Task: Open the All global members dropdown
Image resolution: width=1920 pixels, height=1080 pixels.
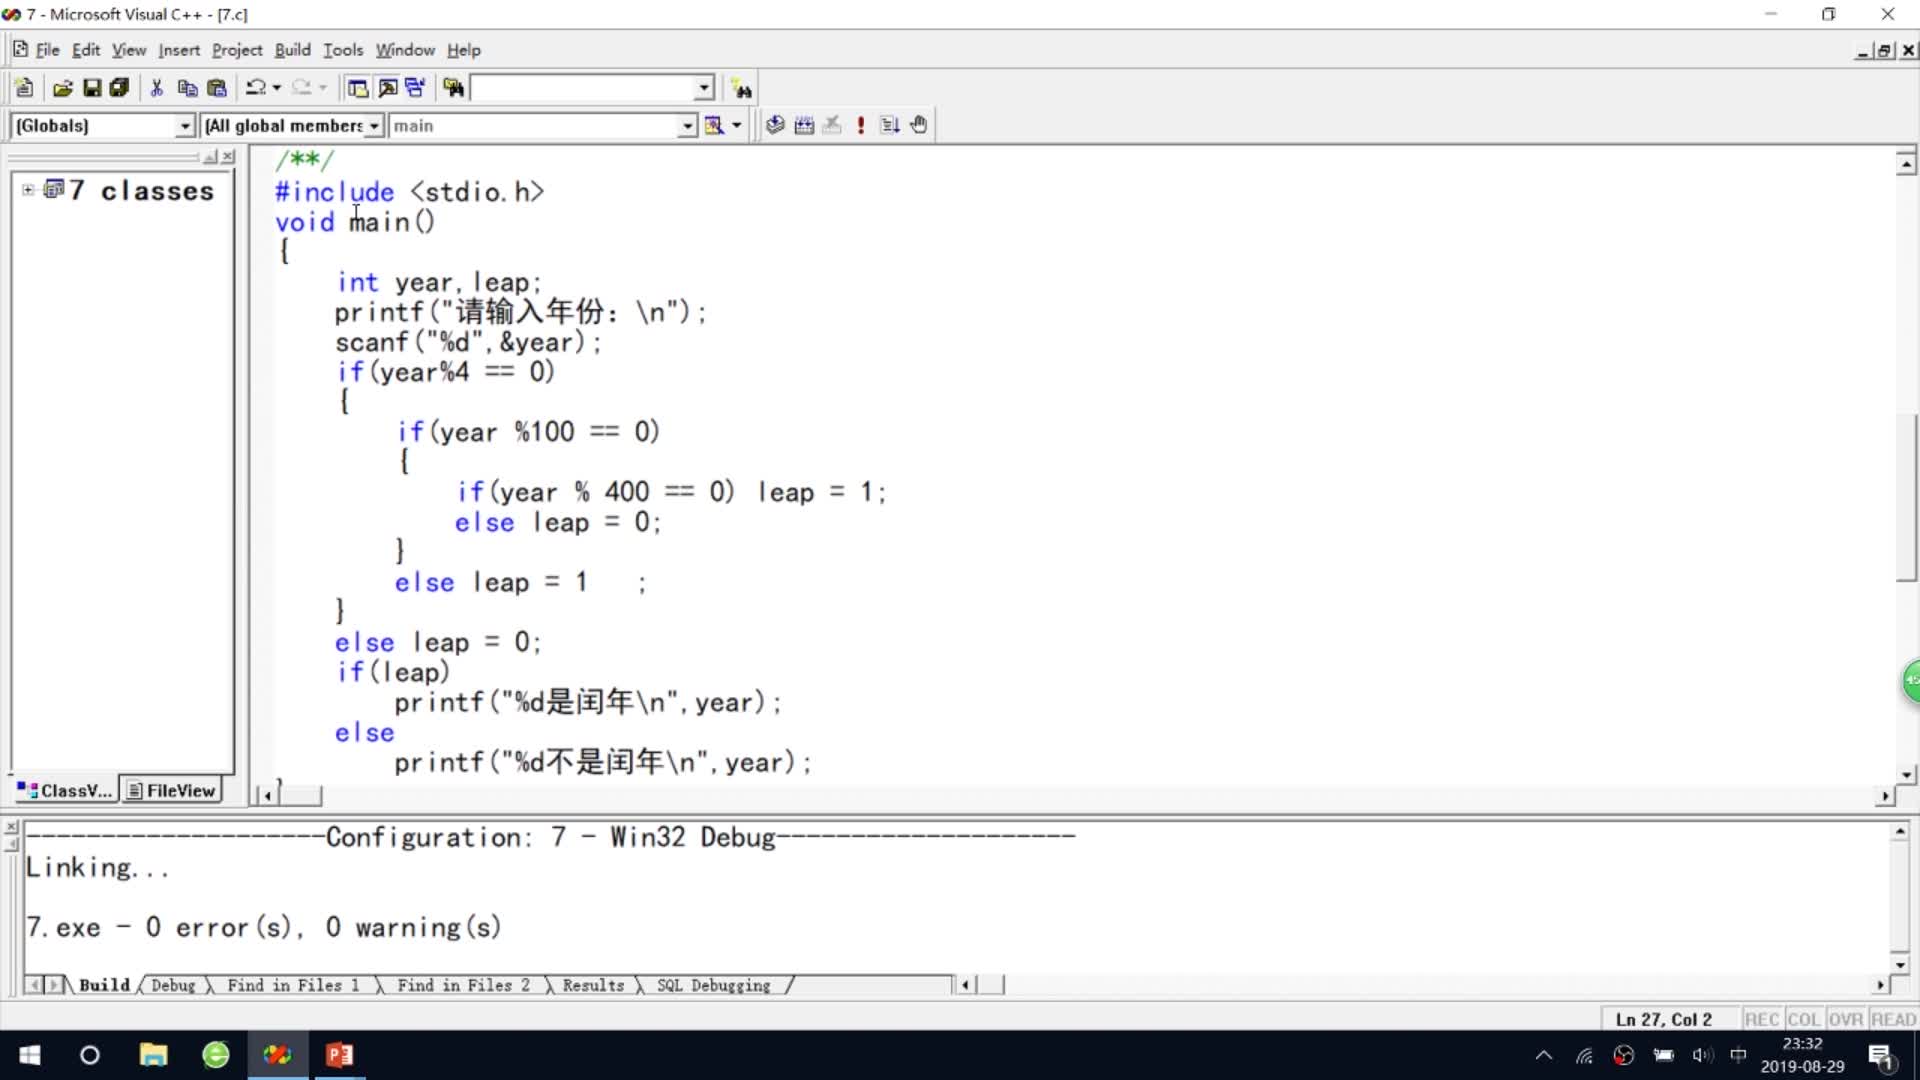Action: click(374, 126)
